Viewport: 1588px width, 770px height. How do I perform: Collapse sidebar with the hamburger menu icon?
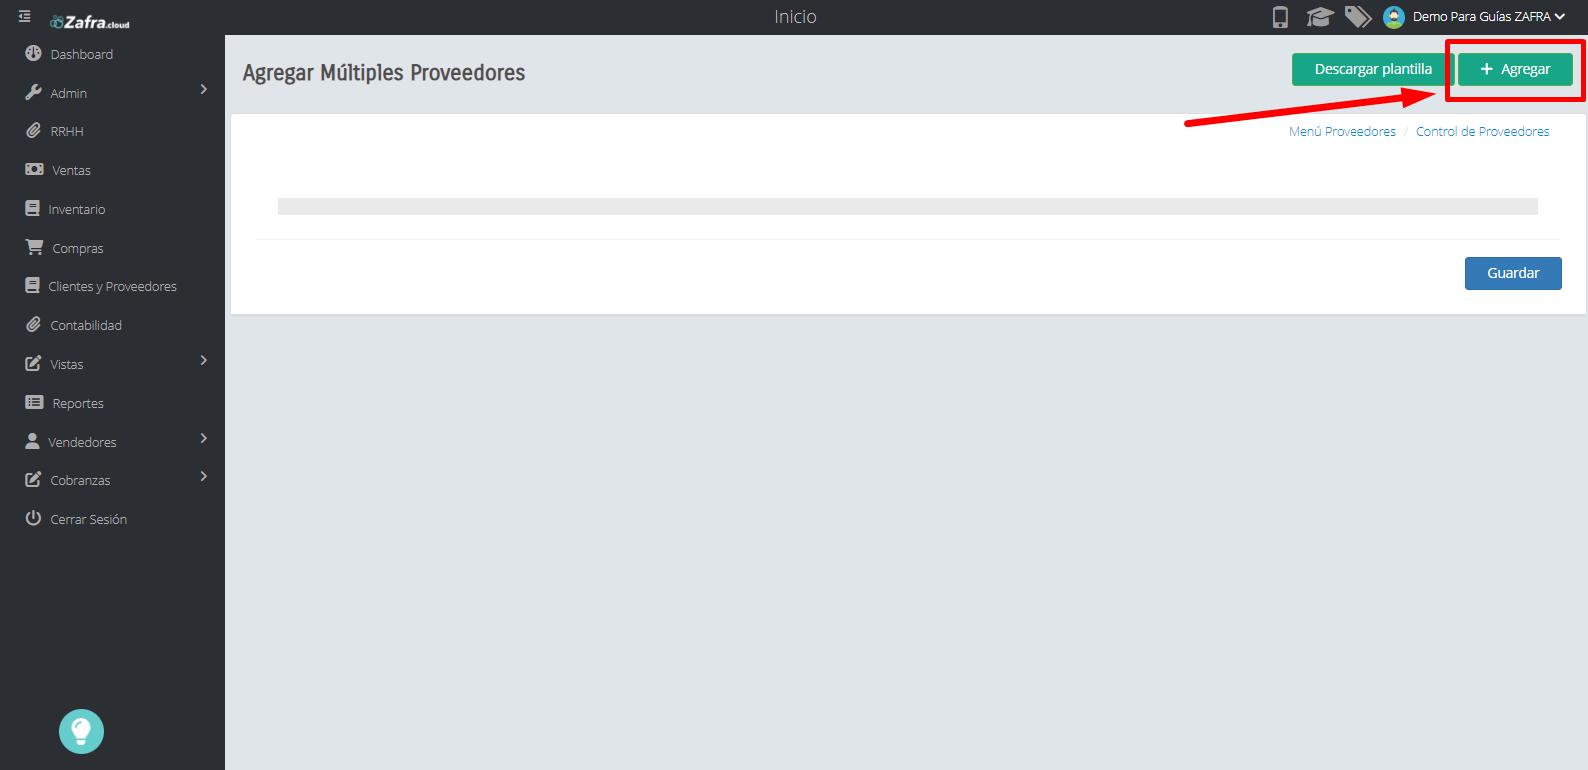tap(25, 17)
